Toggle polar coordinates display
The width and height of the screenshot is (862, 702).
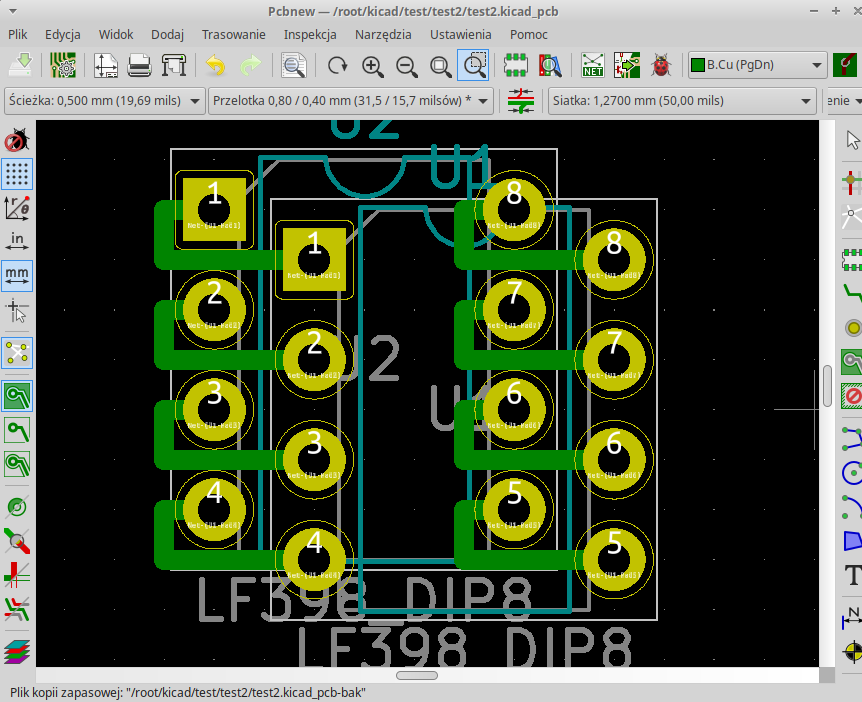[17, 208]
